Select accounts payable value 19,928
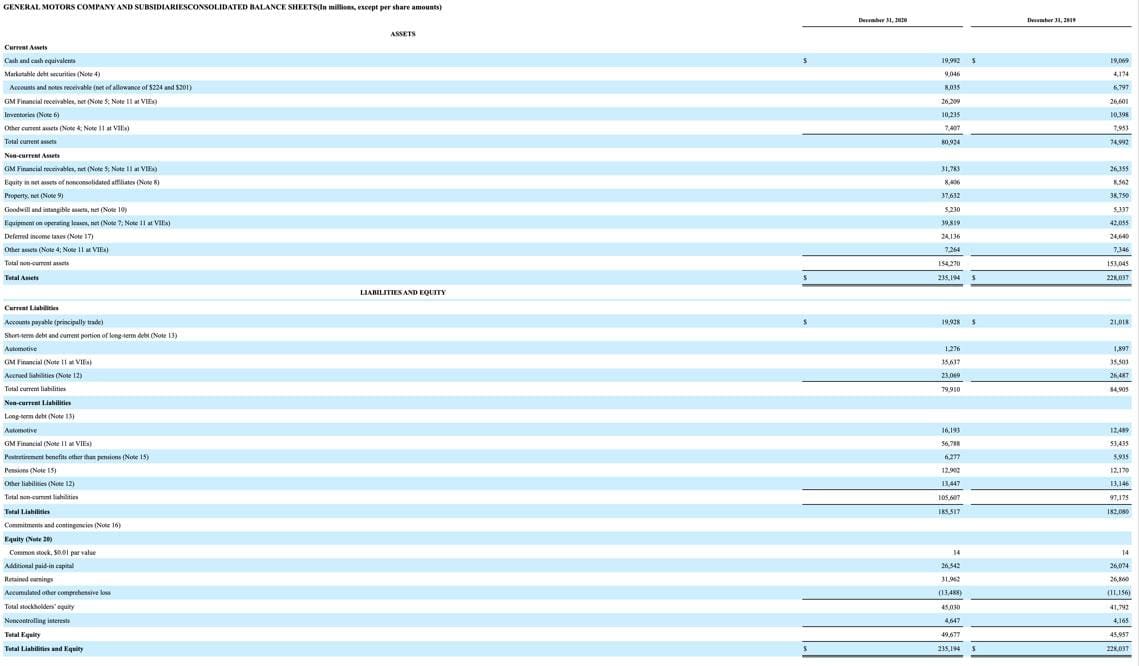The image size is (1139, 666). pos(950,322)
